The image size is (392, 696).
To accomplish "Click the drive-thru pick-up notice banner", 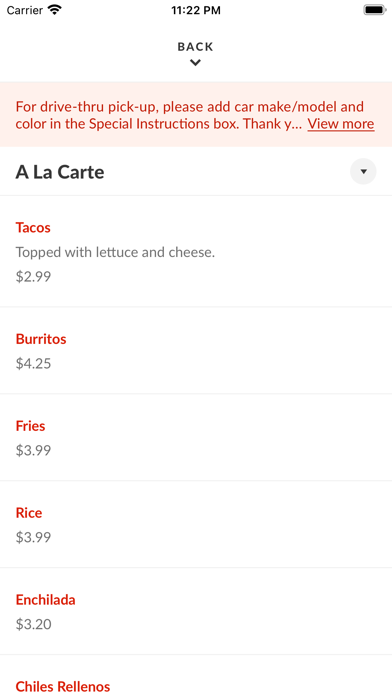I will pyautogui.click(x=196, y=114).
